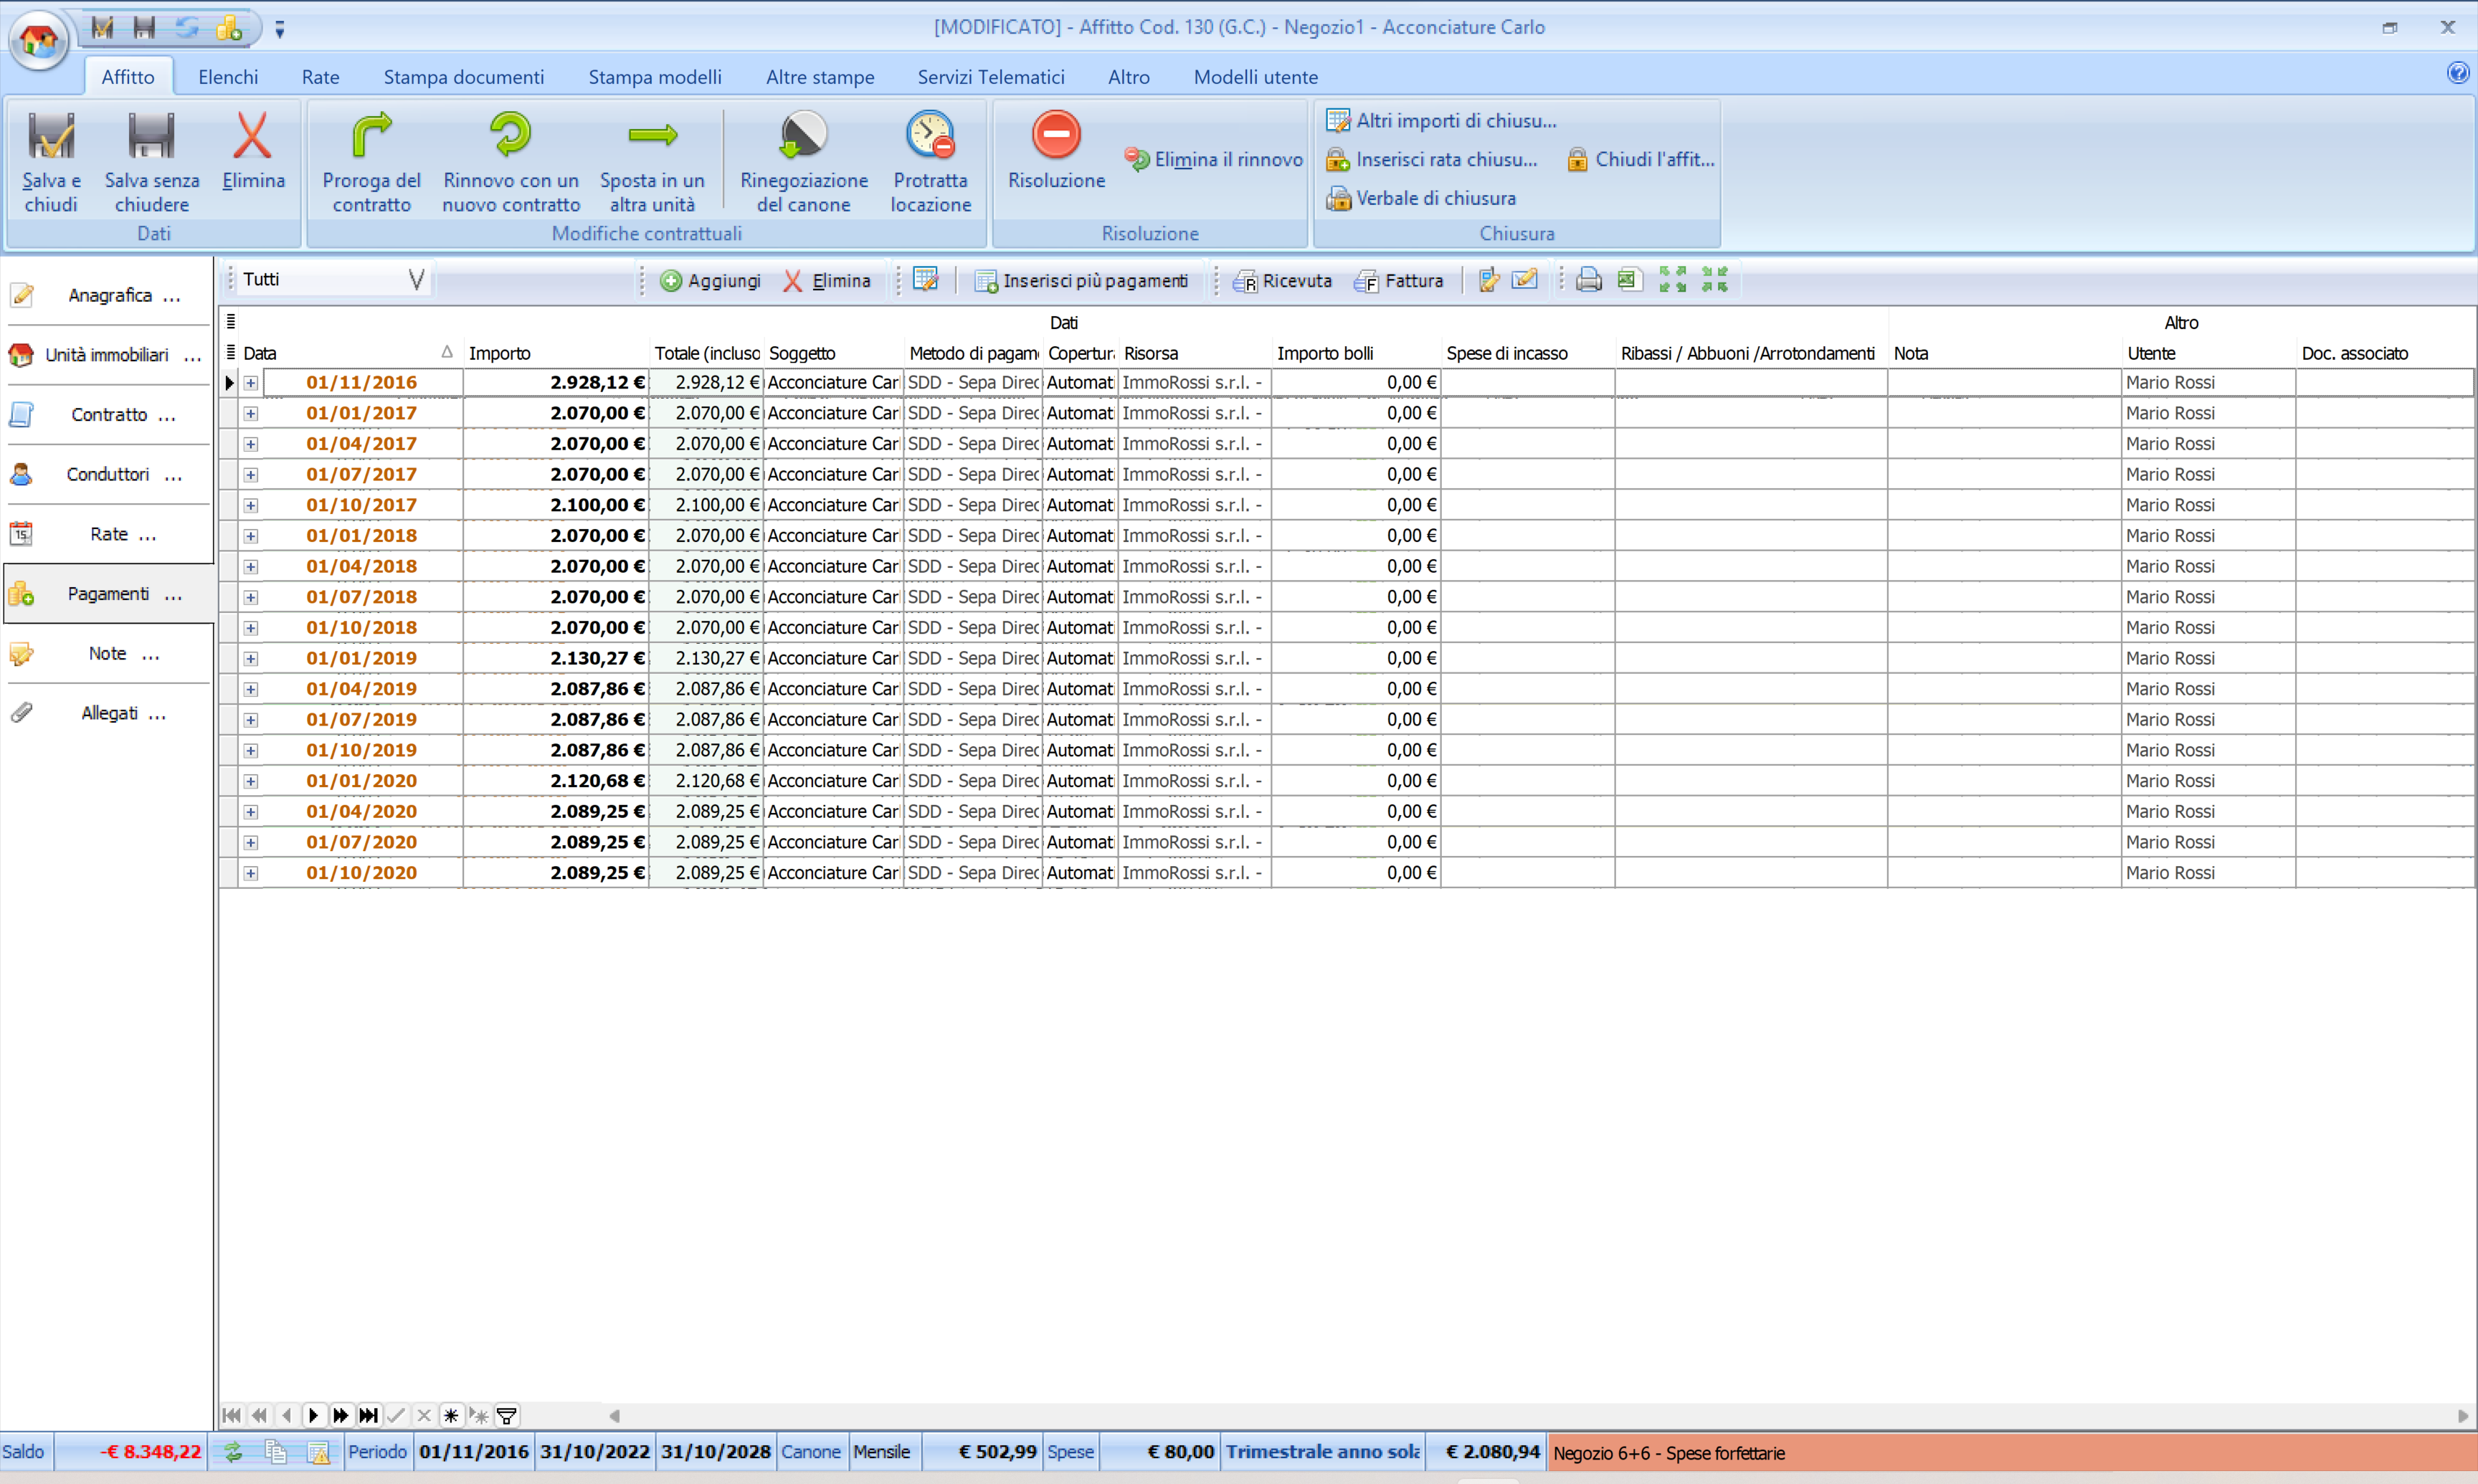Jump to next page in grid navigator

point(340,1415)
